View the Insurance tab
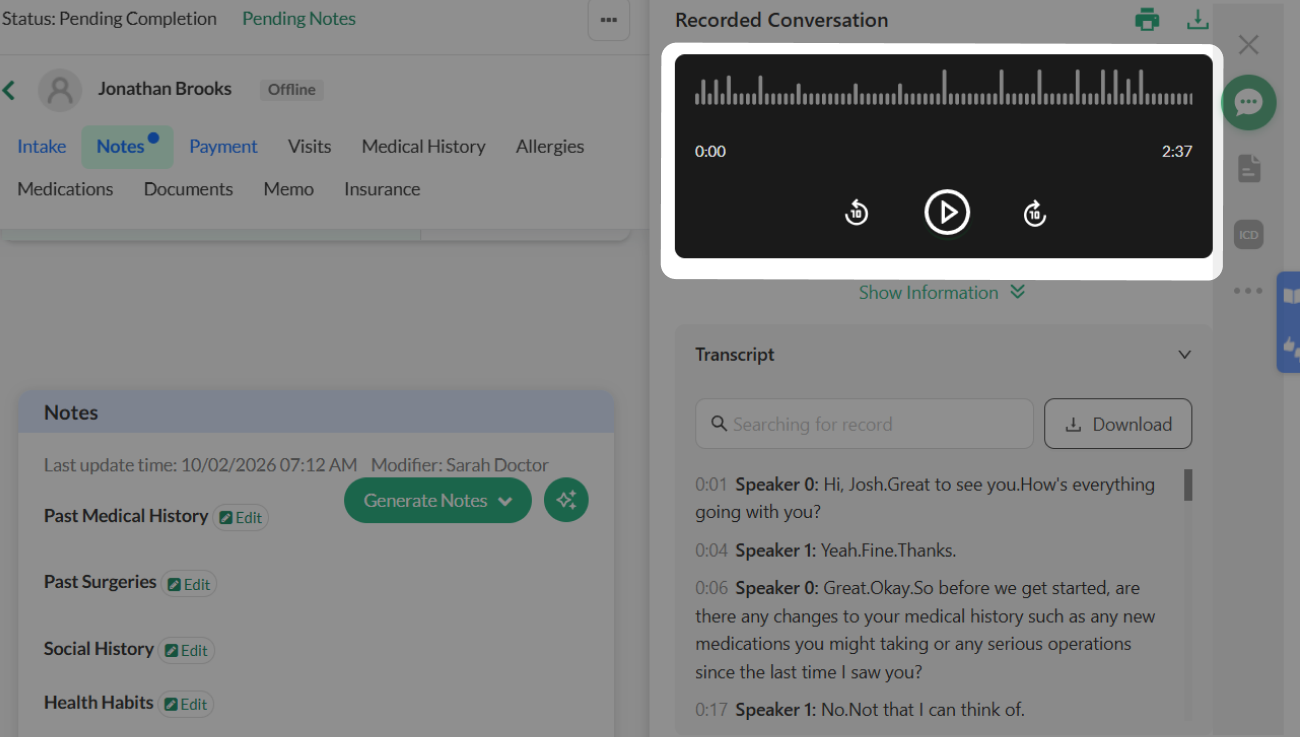Screen dimensions: 1300x737 382,189
